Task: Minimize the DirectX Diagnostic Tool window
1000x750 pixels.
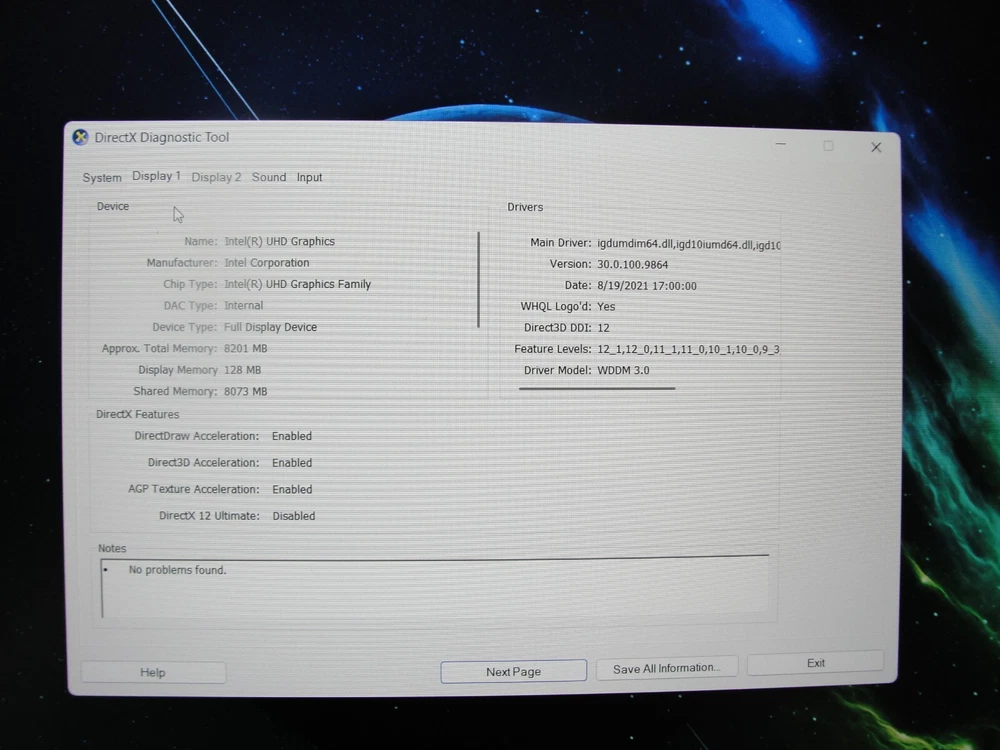Action: coord(781,146)
